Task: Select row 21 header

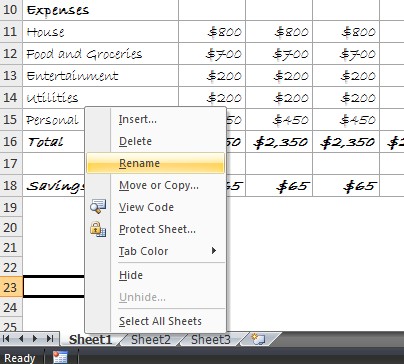Action: point(11,247)
